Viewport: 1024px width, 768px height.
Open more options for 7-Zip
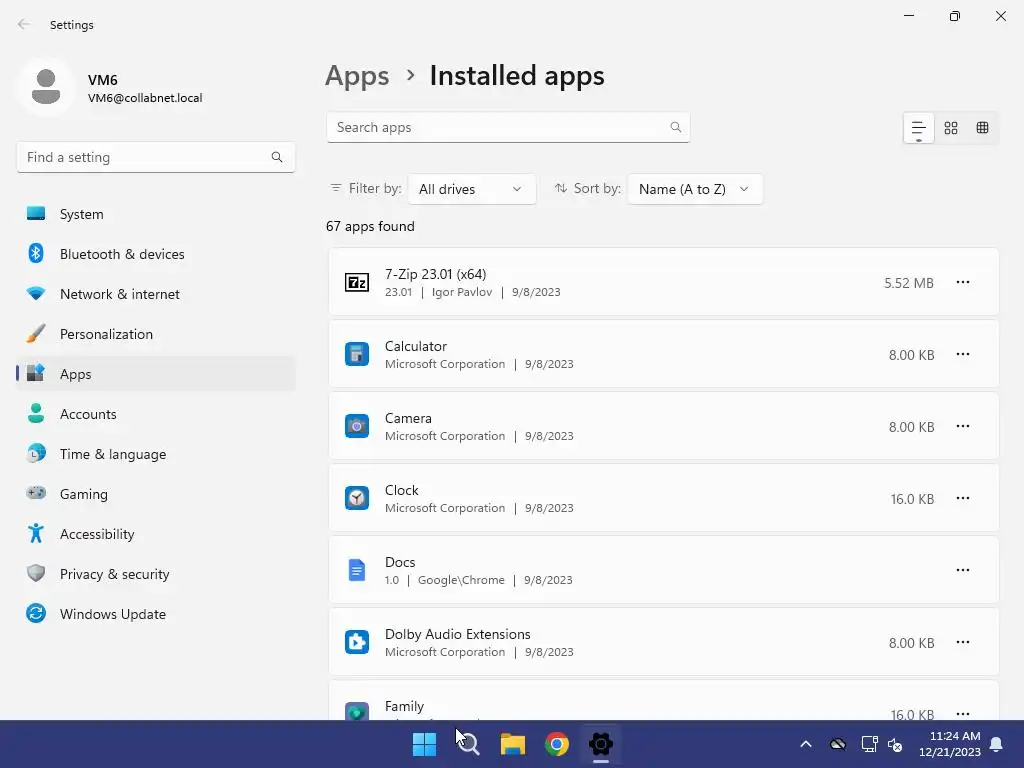pos(963,282)
